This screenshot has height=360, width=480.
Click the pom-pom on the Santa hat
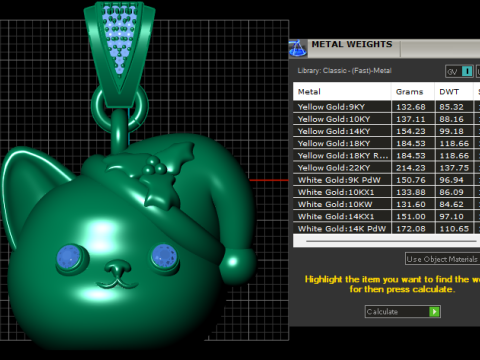point(237,266)
